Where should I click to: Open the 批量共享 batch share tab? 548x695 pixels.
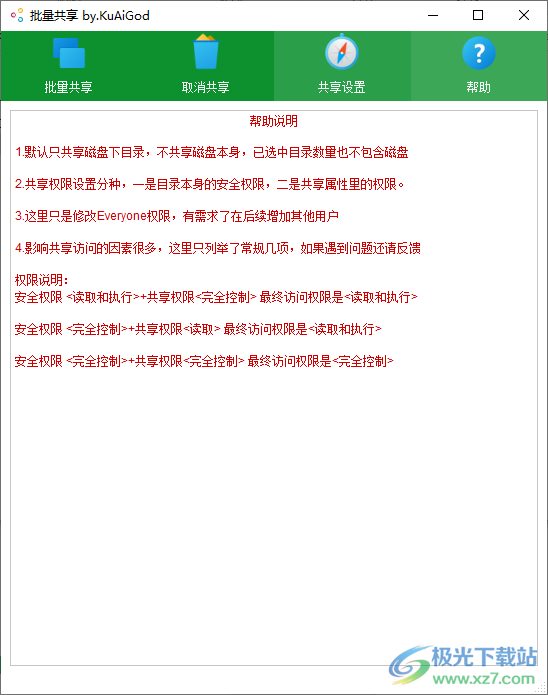click(69, 66)
